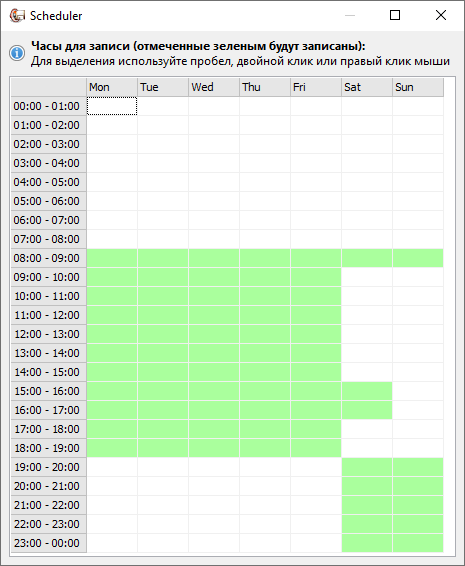Click the 19:00 - 20:00 row header

[48, 467]
